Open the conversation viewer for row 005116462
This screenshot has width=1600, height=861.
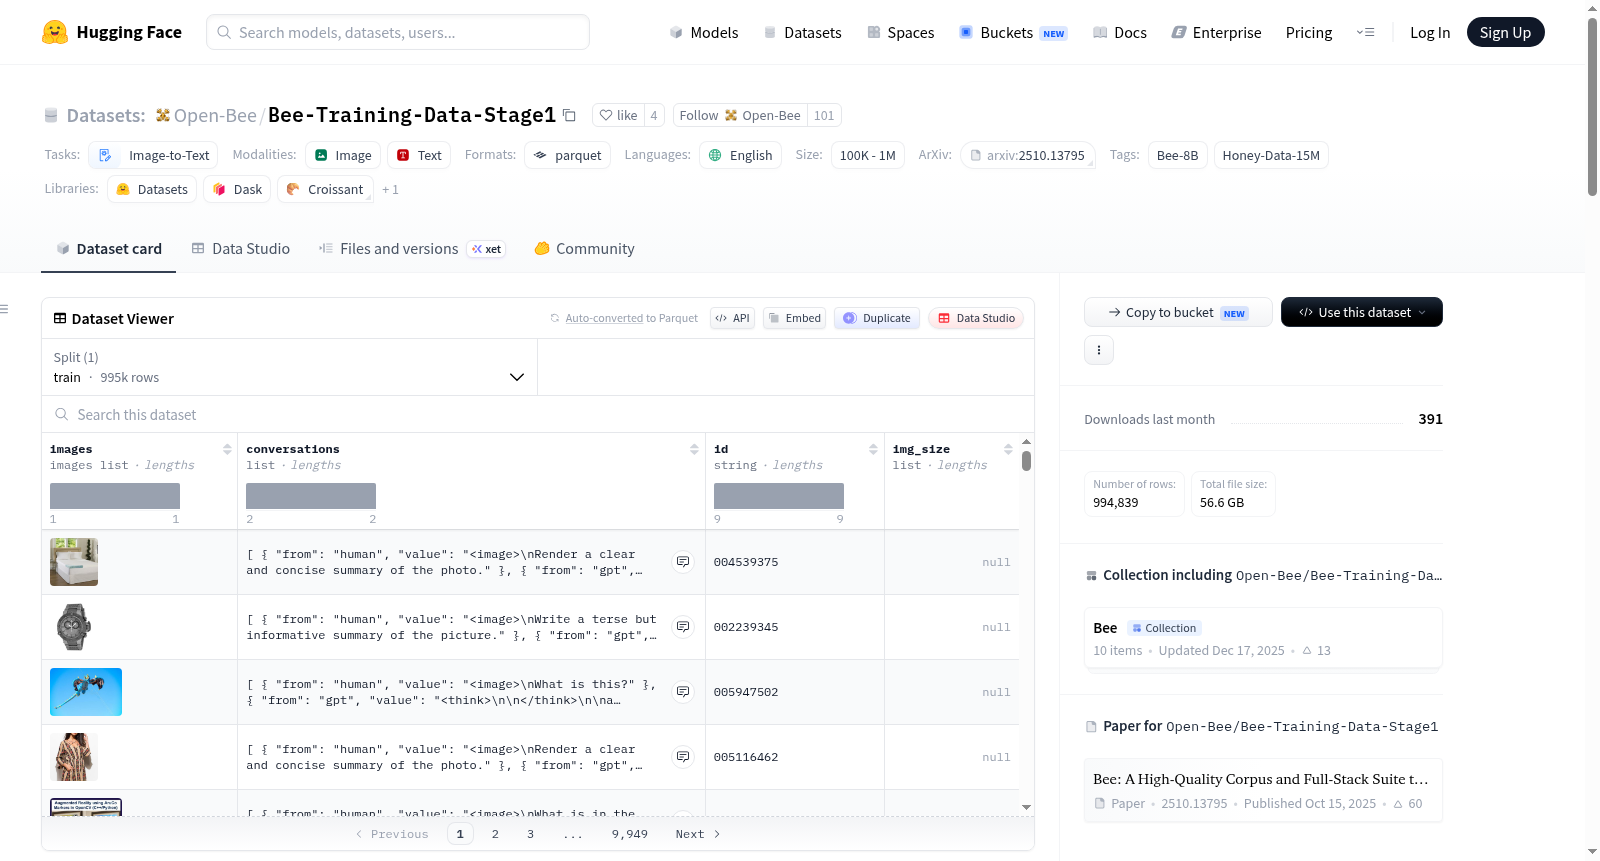coord(683,757)
